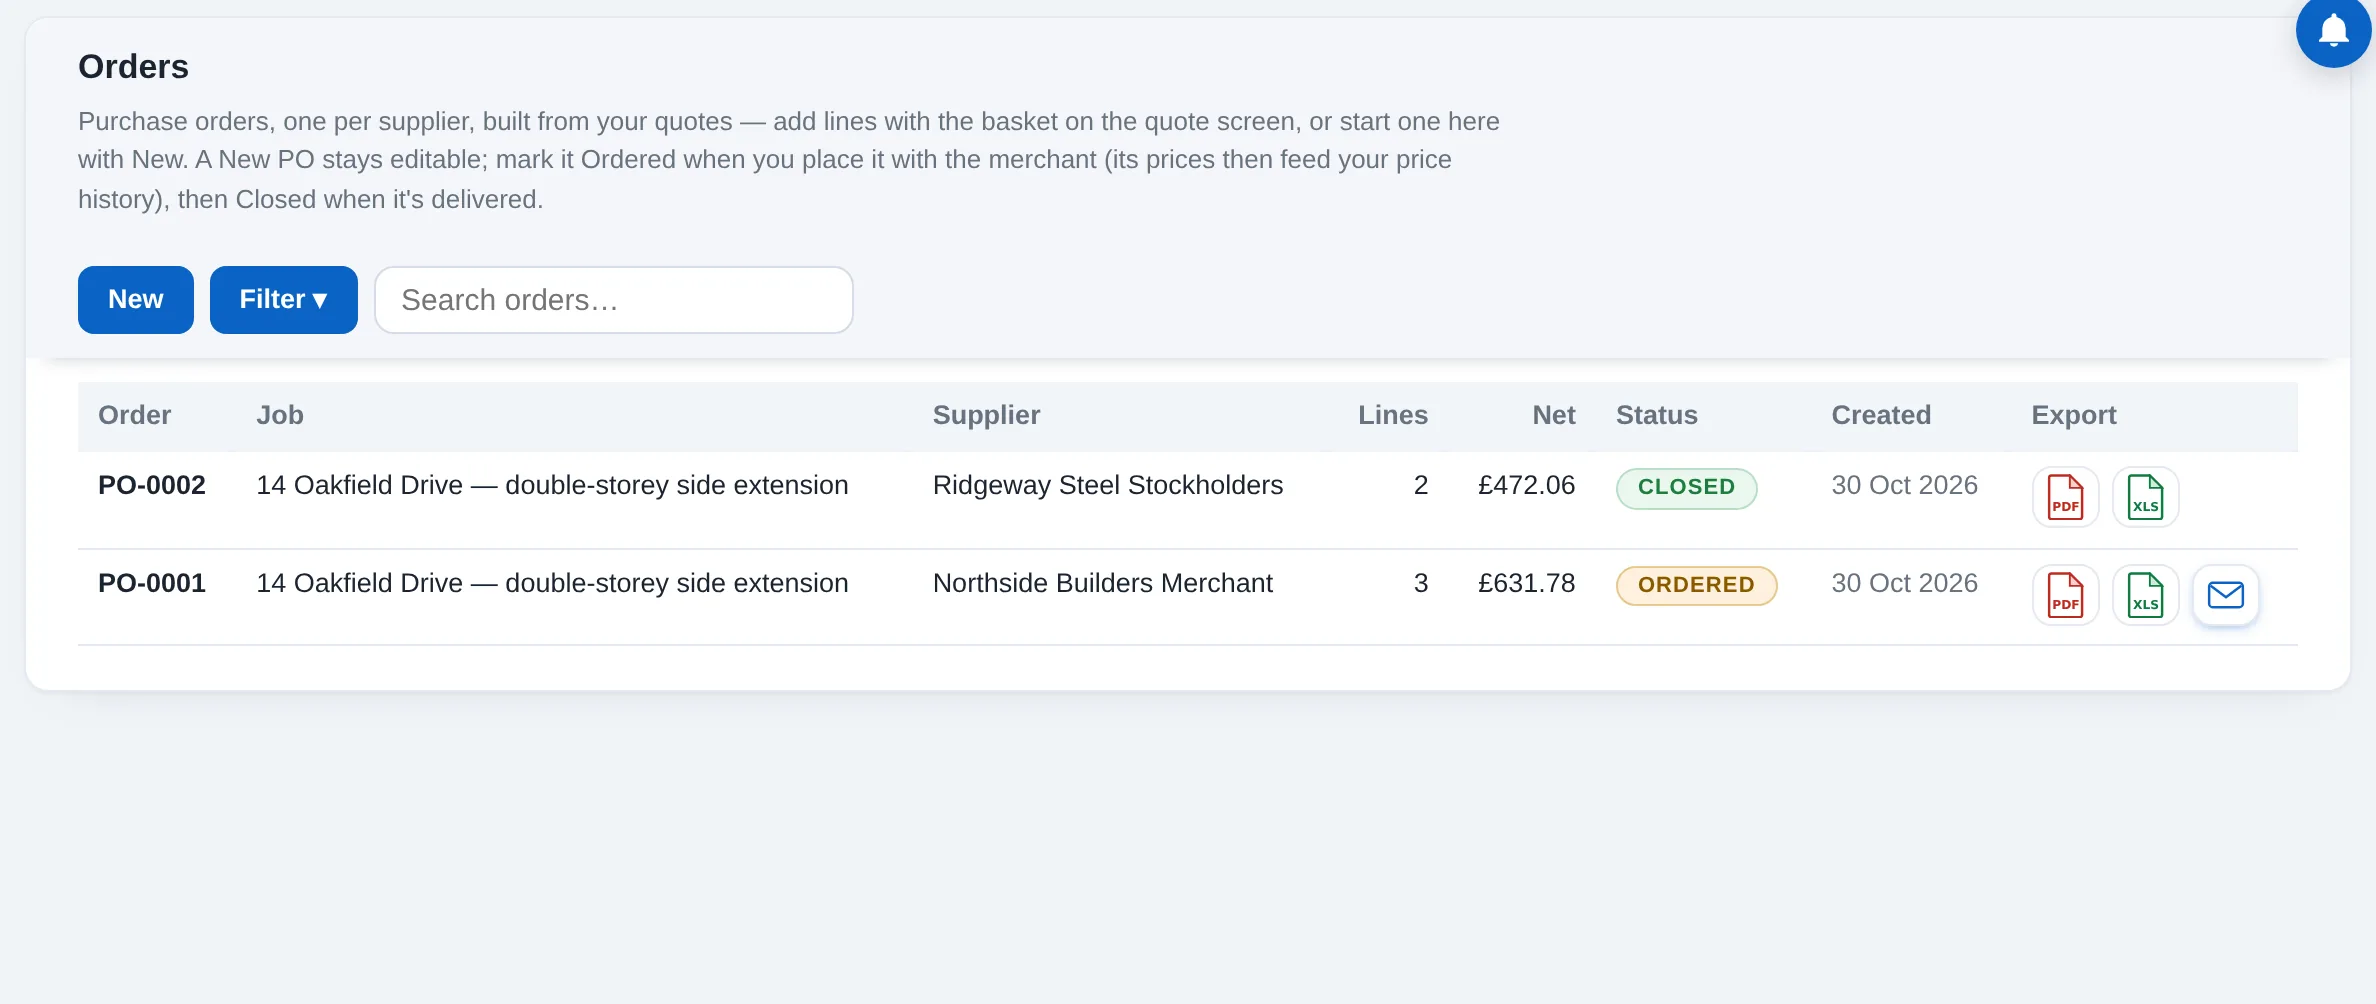The height and width of the screenshot is (1004, 2376).
Task: Click the Job column header
Action: pyautogui.click(x=280, y=415)
